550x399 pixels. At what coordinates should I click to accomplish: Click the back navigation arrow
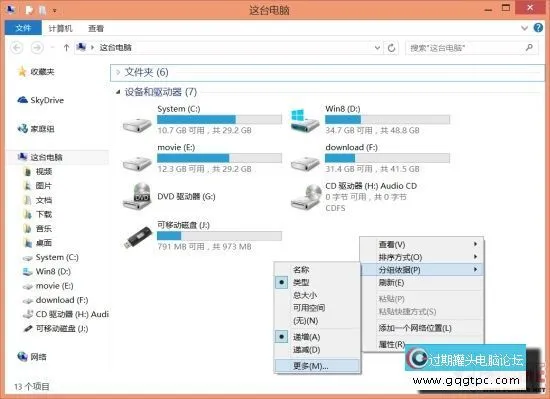coord(17,47)
